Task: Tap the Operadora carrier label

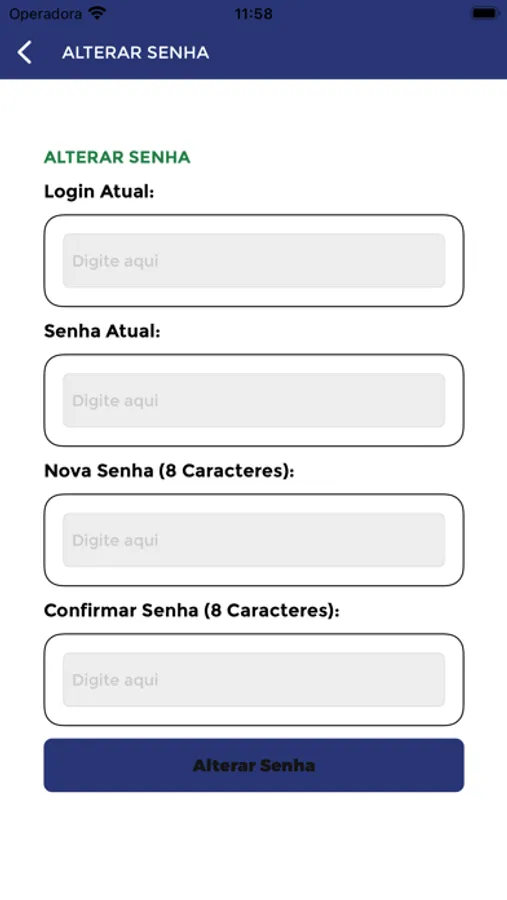Action: (x=45, y=14)
